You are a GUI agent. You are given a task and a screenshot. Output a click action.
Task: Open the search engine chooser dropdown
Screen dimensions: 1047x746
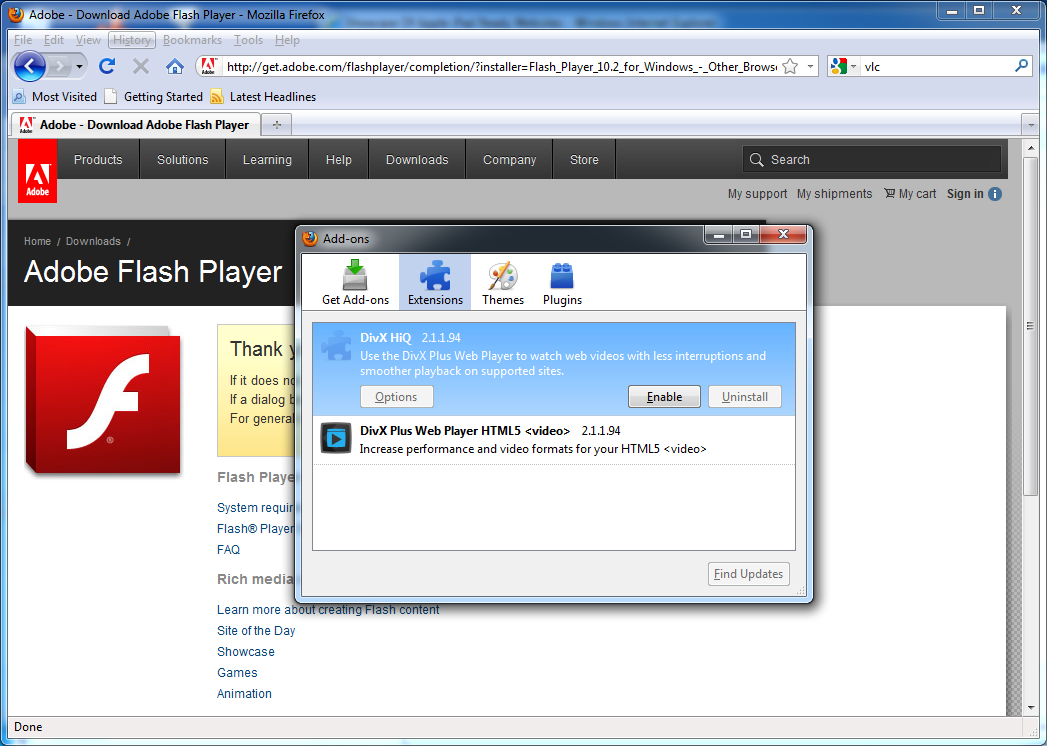853,66
